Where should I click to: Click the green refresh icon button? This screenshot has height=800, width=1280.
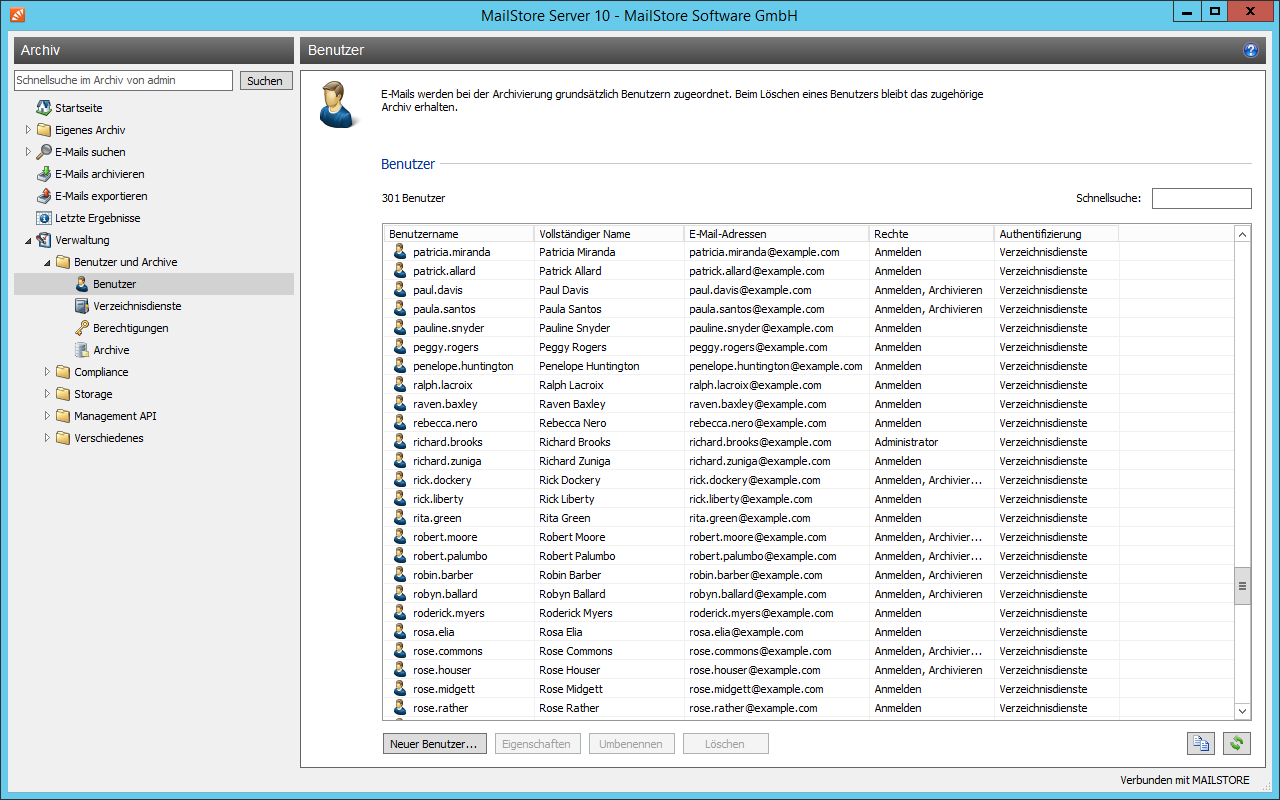click(x=1237, y=743)
